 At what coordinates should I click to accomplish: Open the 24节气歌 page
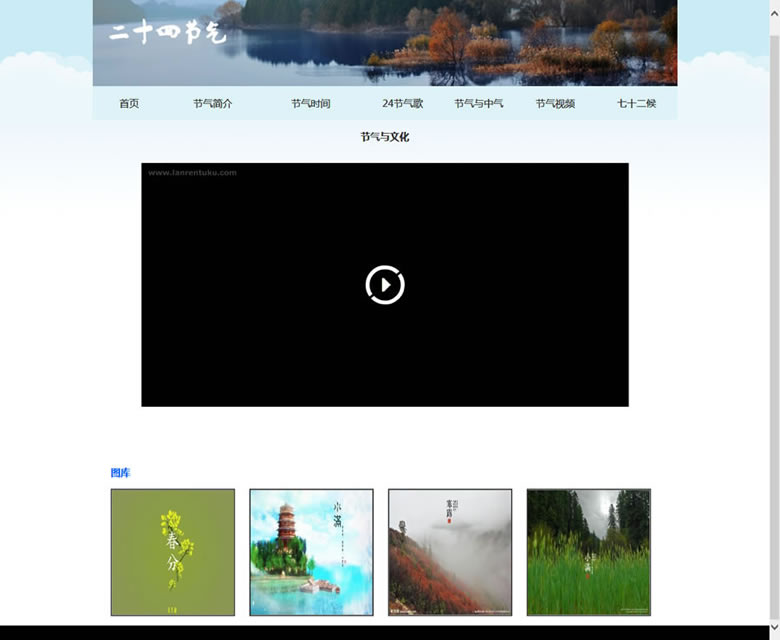click(402, 104)
